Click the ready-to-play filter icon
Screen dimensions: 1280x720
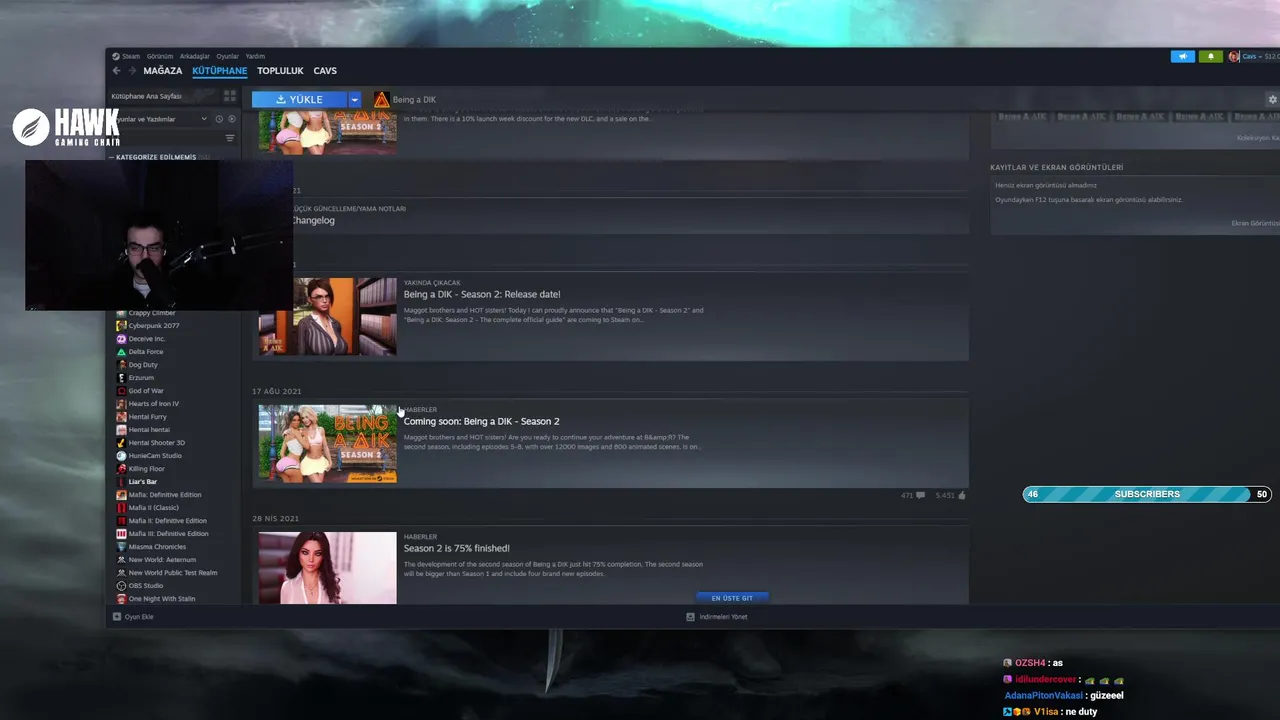click(232, 119)
